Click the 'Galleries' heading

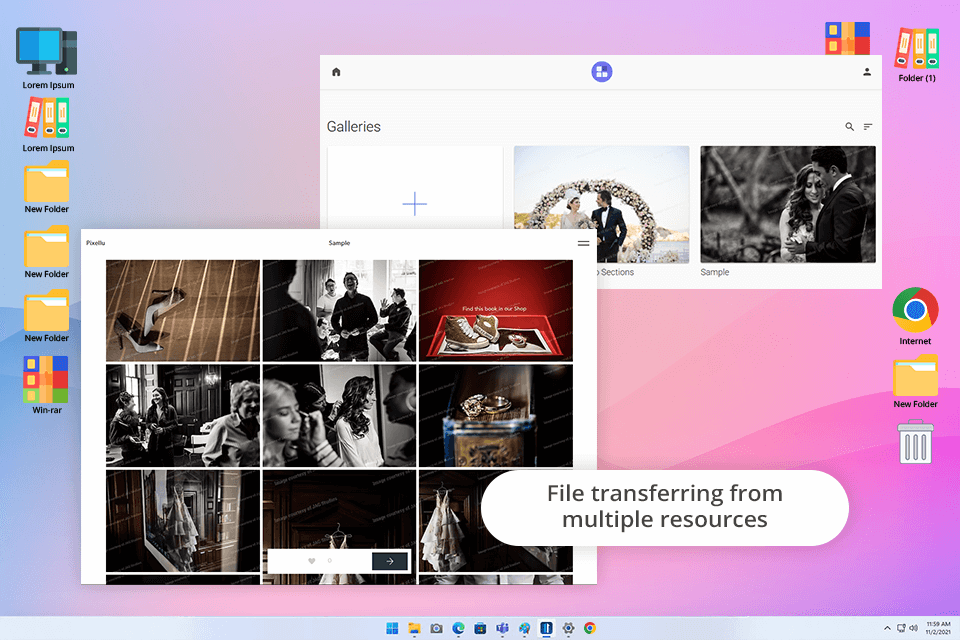pos(354,127)
